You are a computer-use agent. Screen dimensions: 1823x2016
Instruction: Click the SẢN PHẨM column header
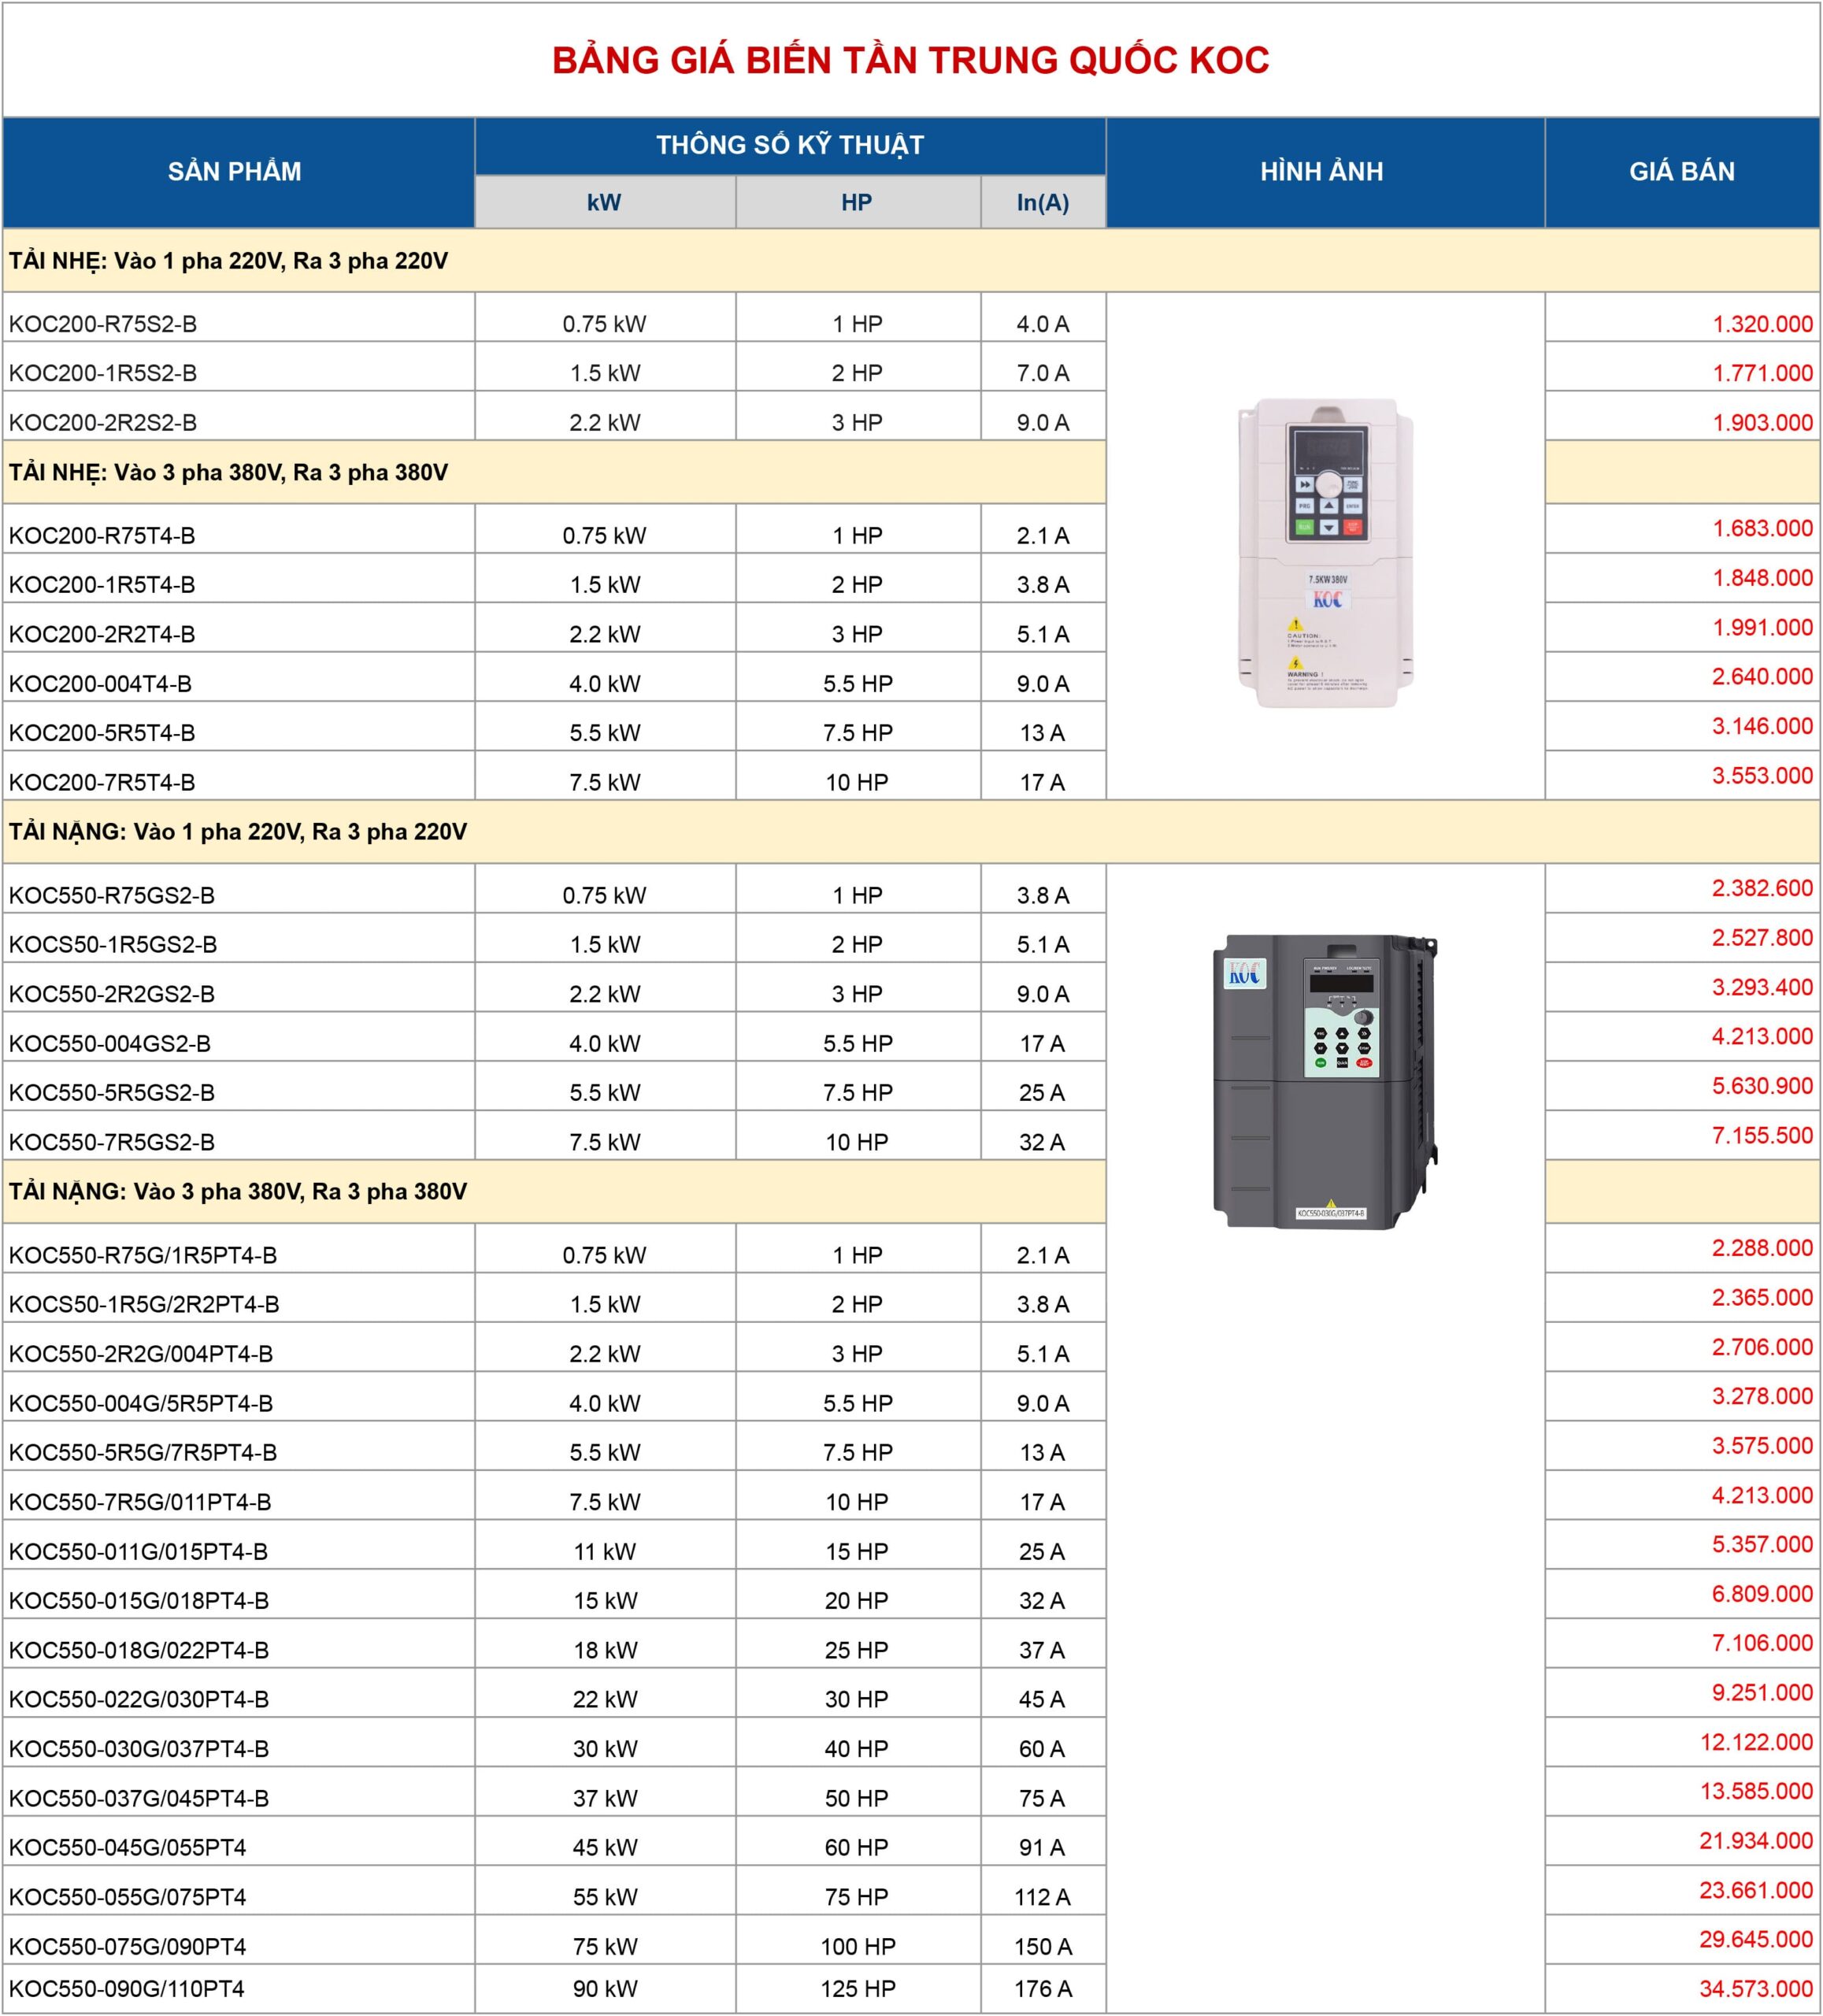[x=235, y=172]
